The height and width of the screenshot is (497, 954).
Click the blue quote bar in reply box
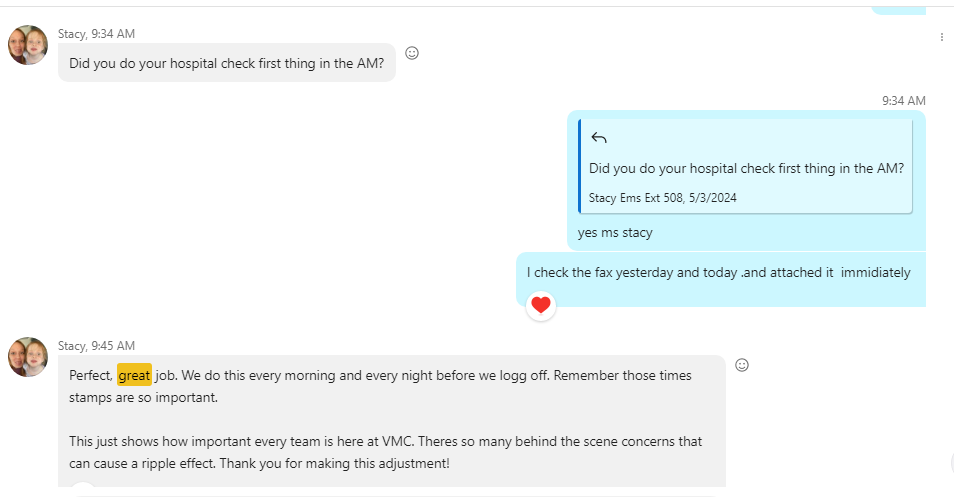tap(580, 166)
